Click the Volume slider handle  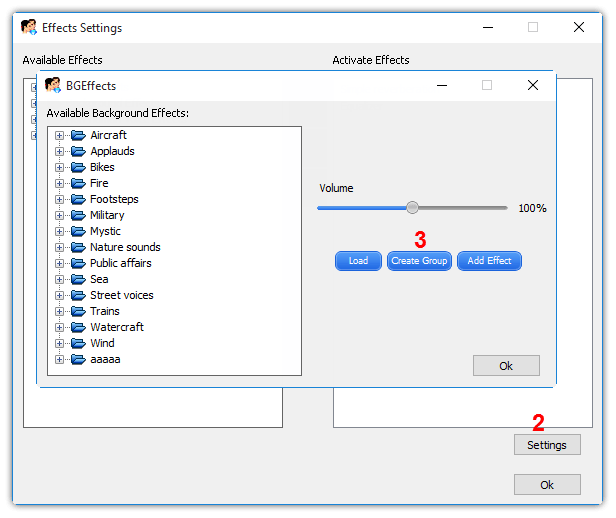pos(412,207)
